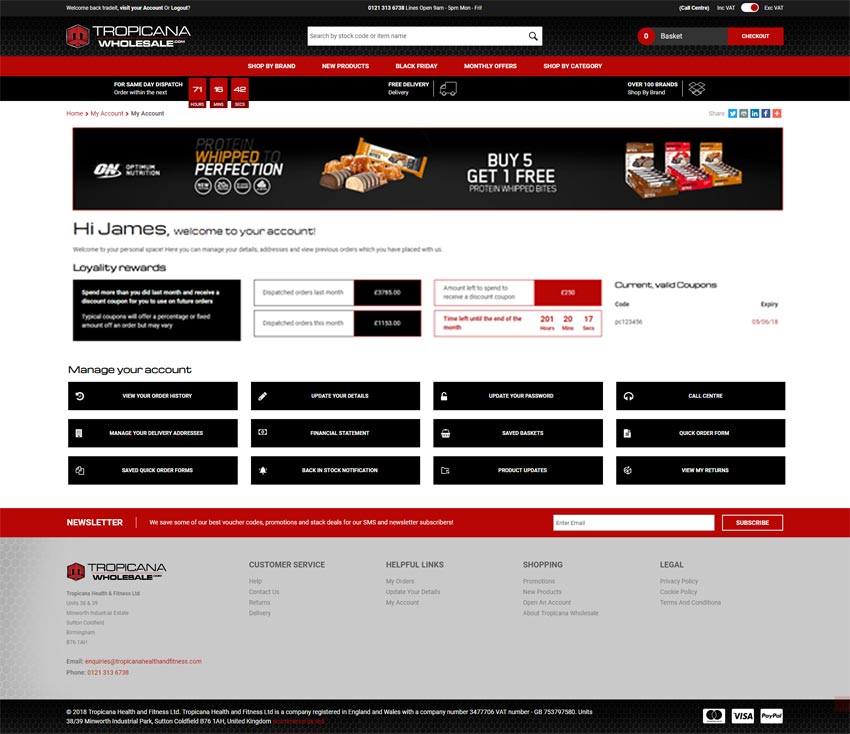
Task: Open Shop By Category menu
Action: pyautogui.click(x=572, y=66)
